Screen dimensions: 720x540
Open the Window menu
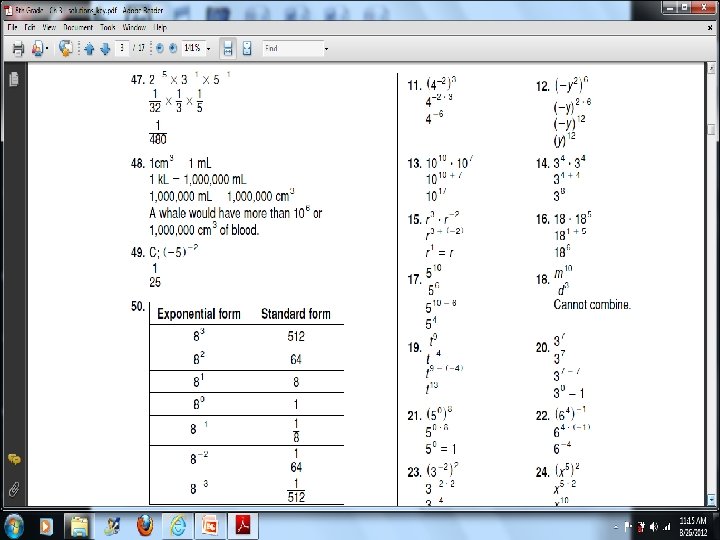134,28
